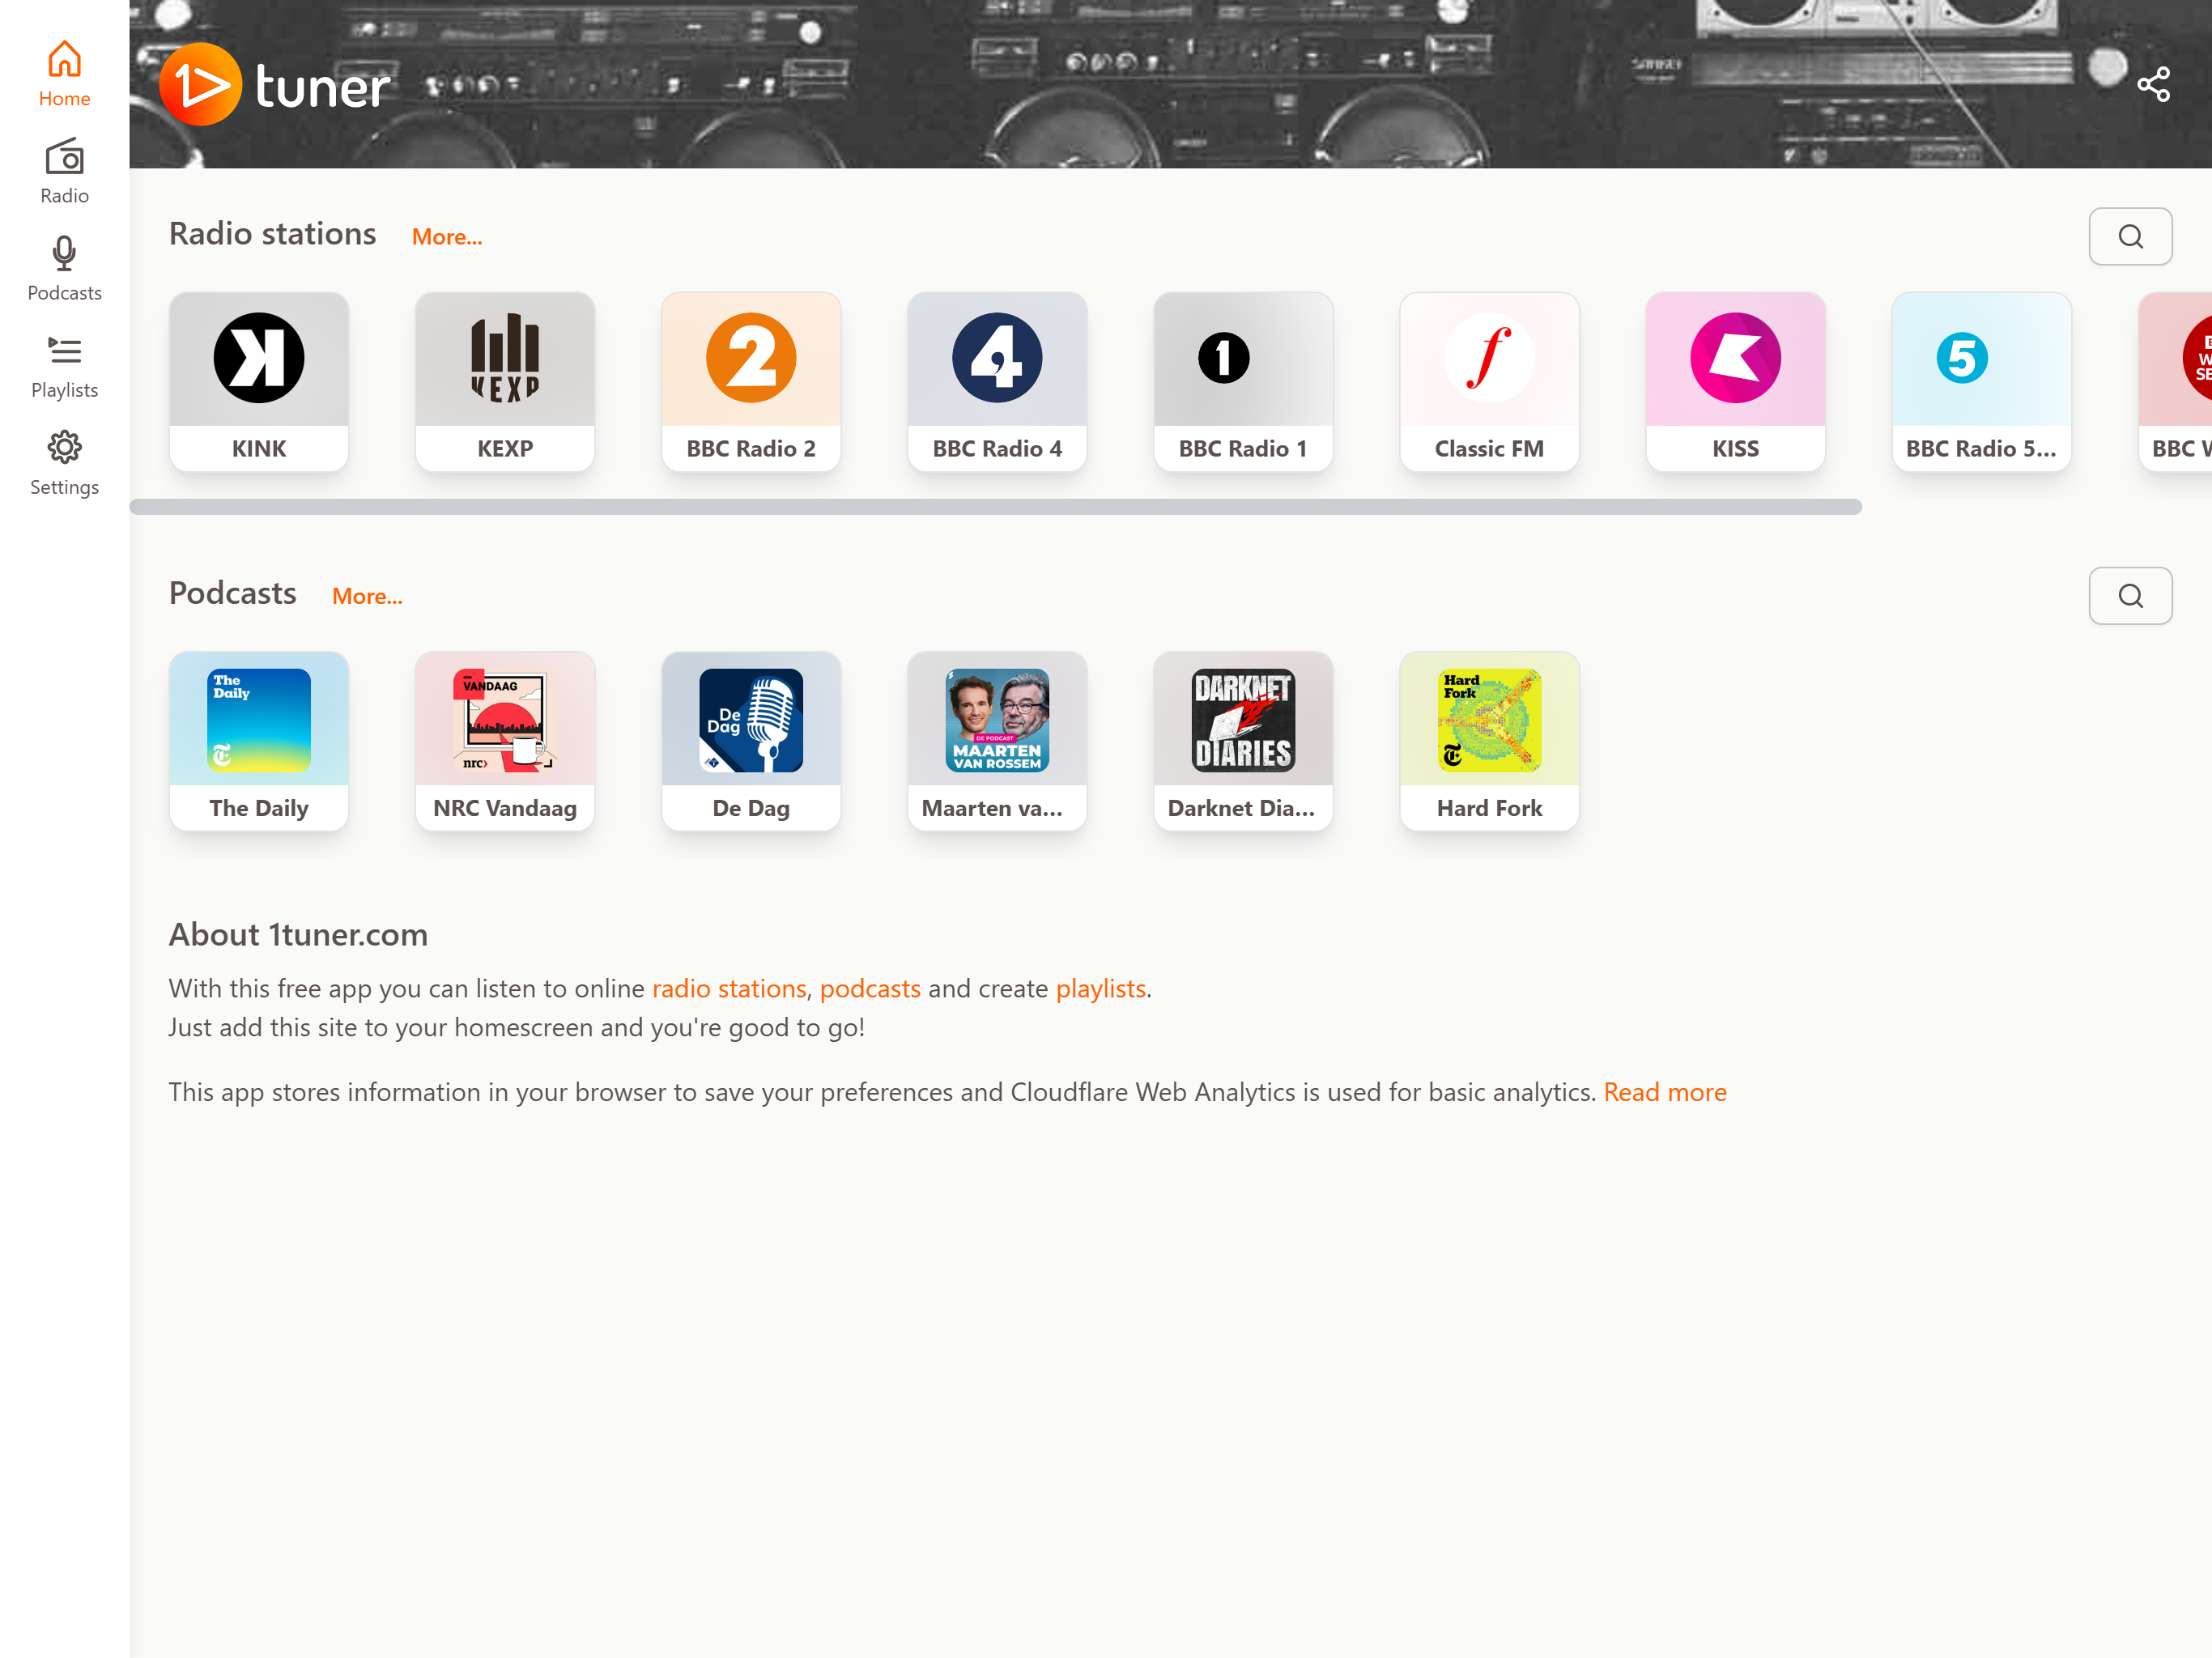Search radio stations with magnifier button
This screenshot has height=1658, width=2212.
[2130, 236]
